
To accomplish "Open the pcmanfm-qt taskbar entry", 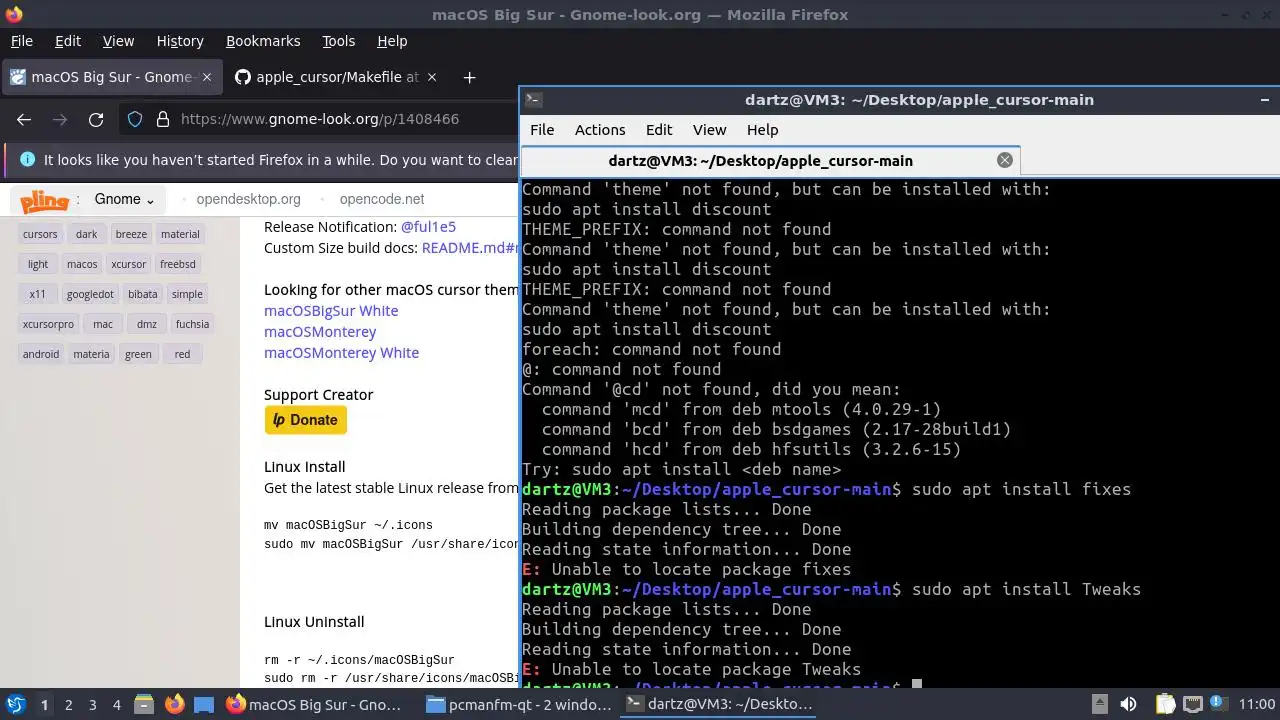I will tap(518, 704).
